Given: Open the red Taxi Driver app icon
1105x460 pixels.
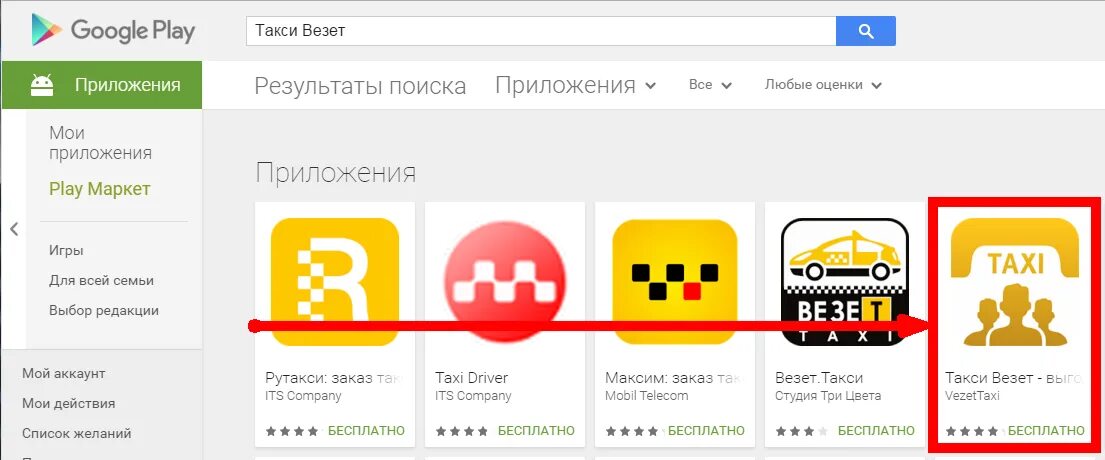Looking at the screenshot, I should [505, 282].
